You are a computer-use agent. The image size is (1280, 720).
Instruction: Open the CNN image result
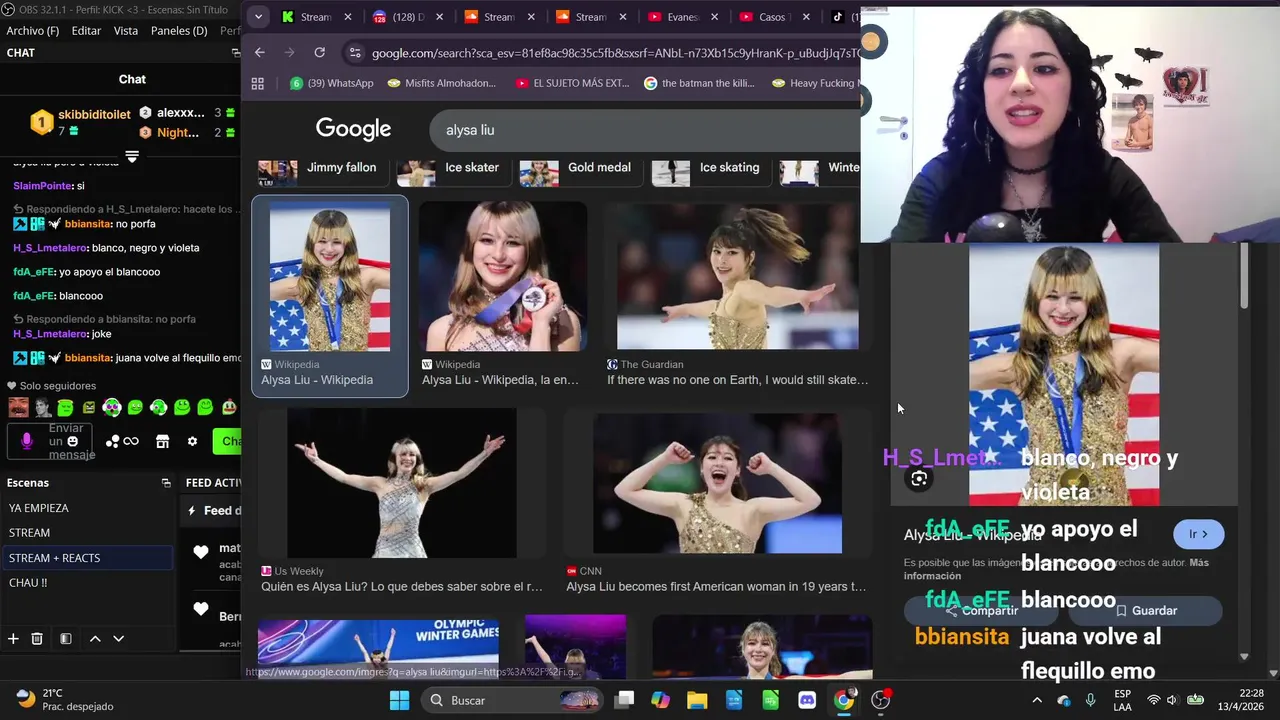point(717,484)
